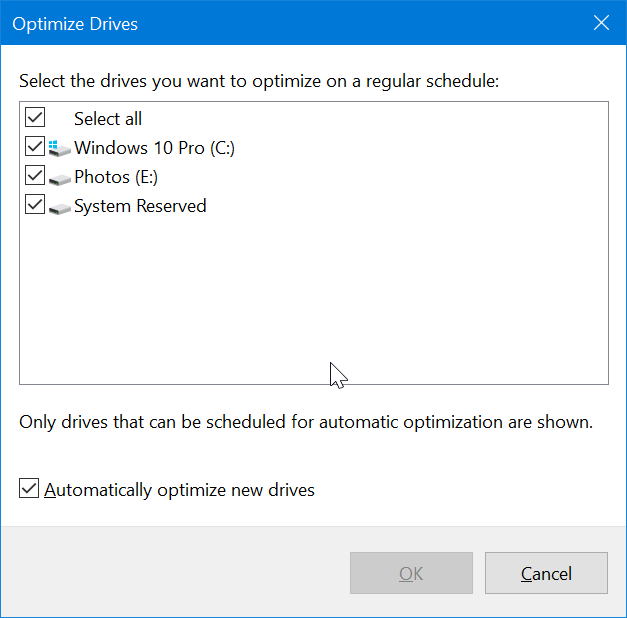
Task: Select the 'Windows 10 Pro (C:)' label
Action: click(x=154, y=148)
